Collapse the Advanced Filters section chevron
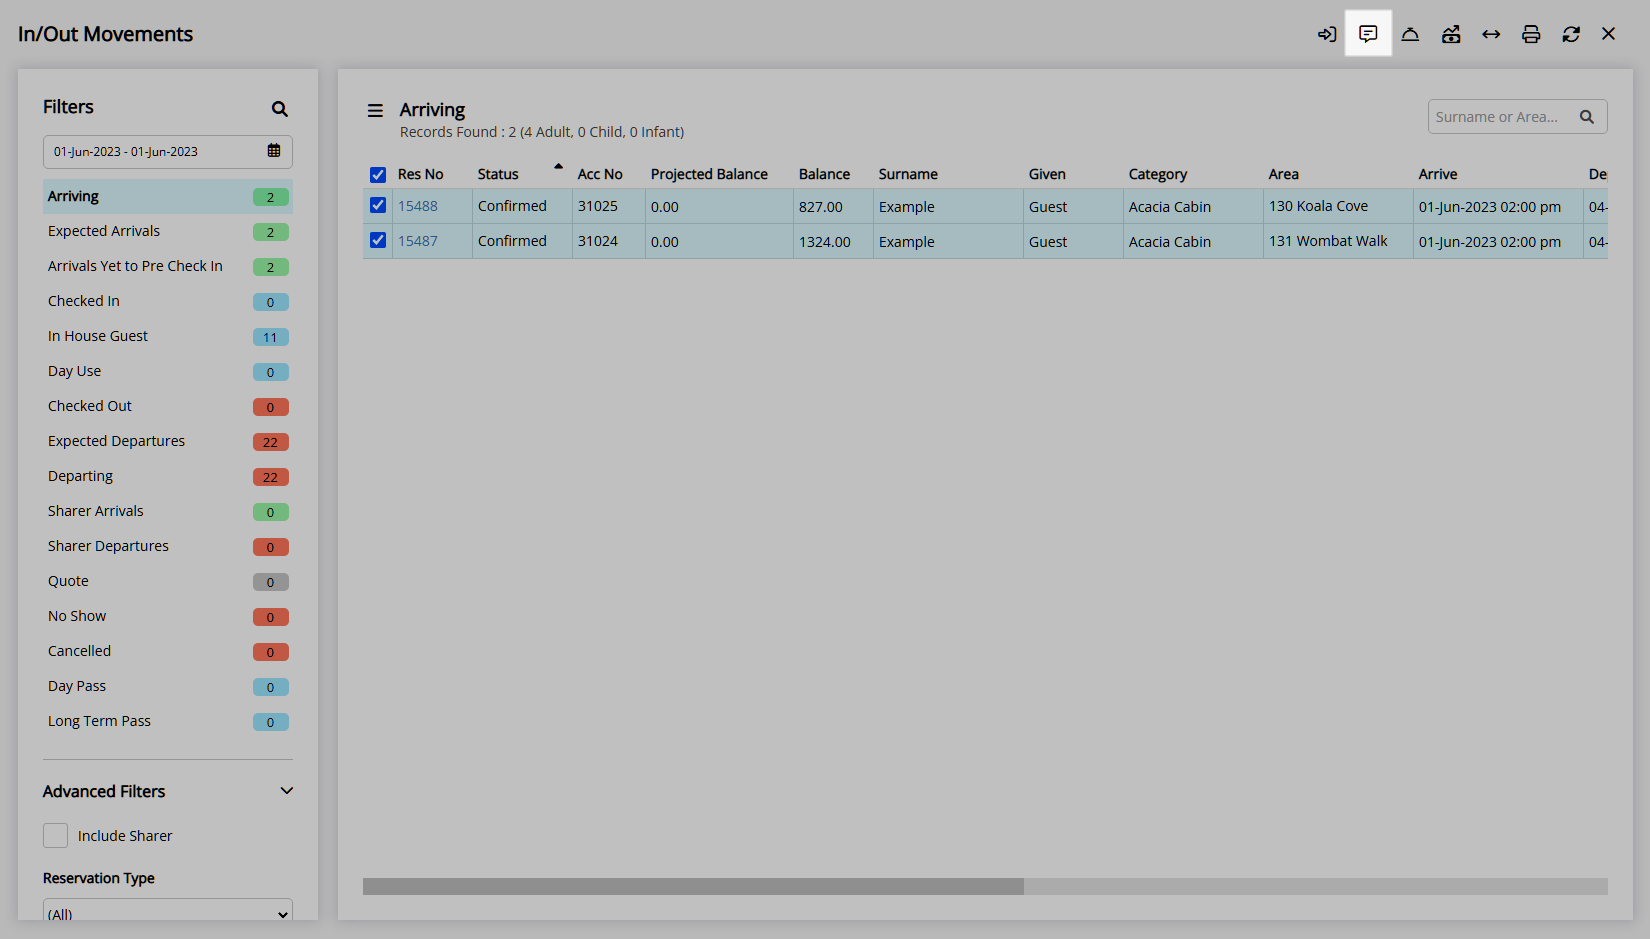 (x=287, y=791)
